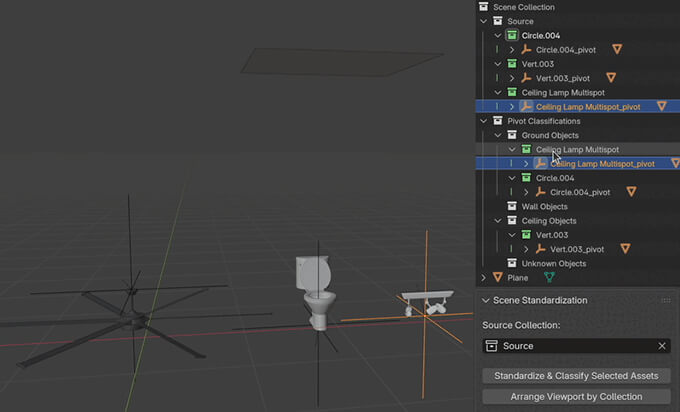
Task: Clear the Source Collection field with X
Action: click(661, 346)
